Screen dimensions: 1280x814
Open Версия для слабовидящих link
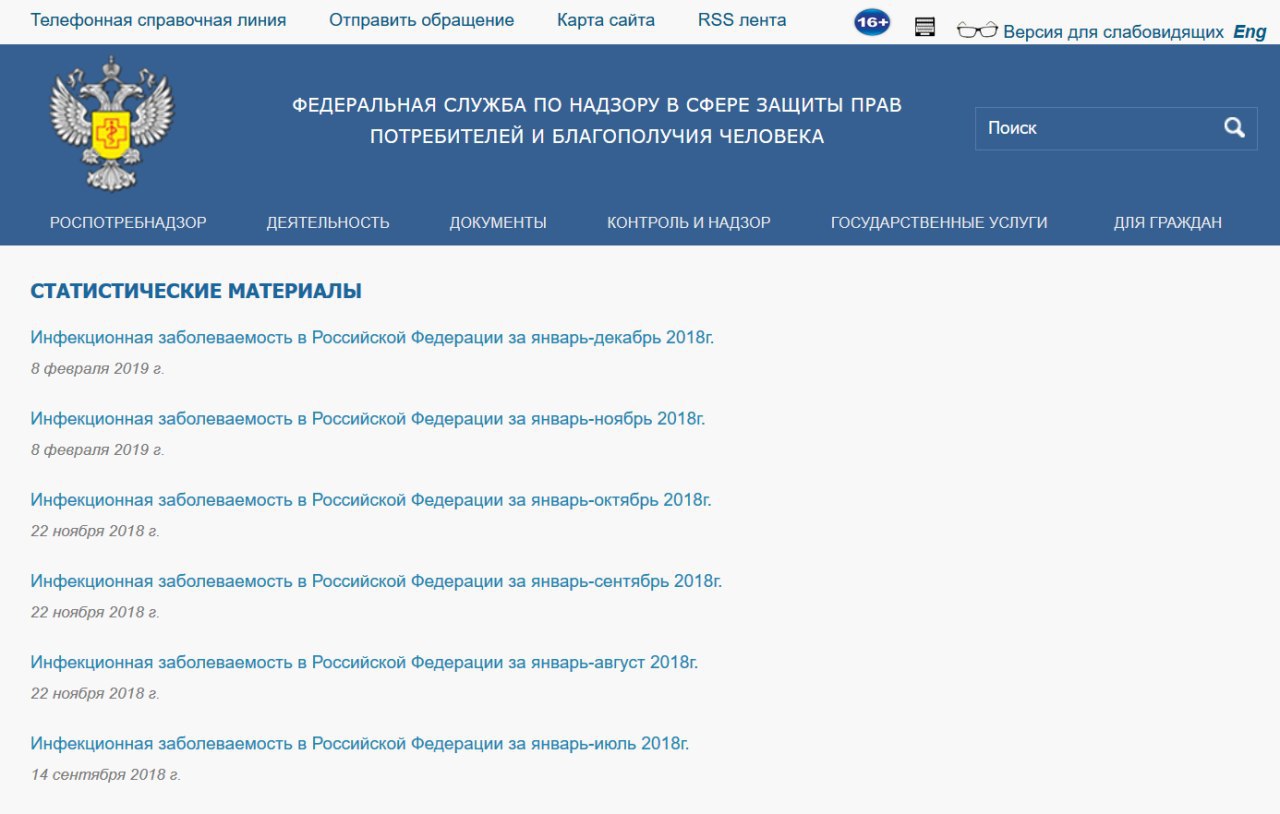(1113, 32)
